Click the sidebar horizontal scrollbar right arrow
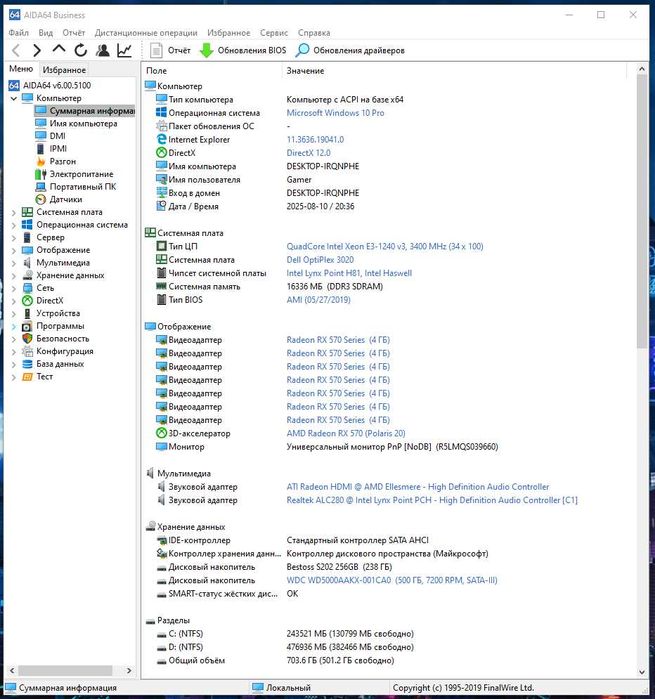This screenshot has height=699, width=655. tap(129, 670)
